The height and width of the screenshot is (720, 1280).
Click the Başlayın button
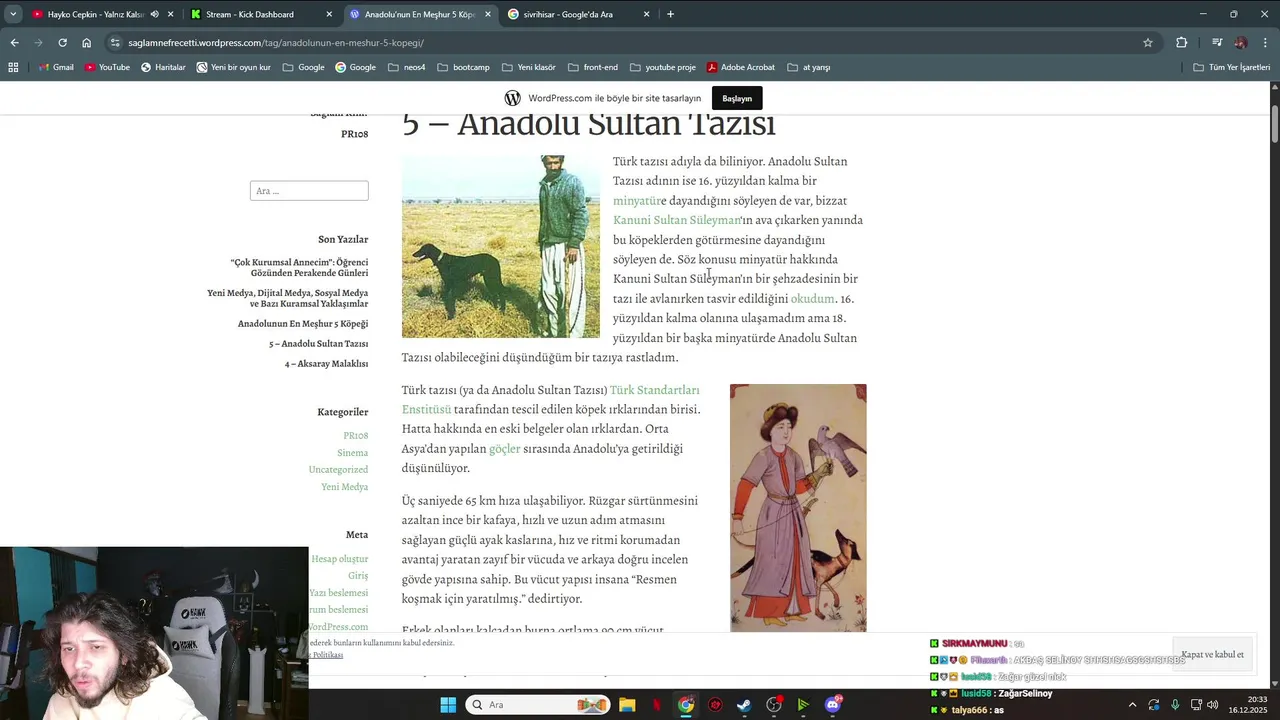click(x=737, y=98)
